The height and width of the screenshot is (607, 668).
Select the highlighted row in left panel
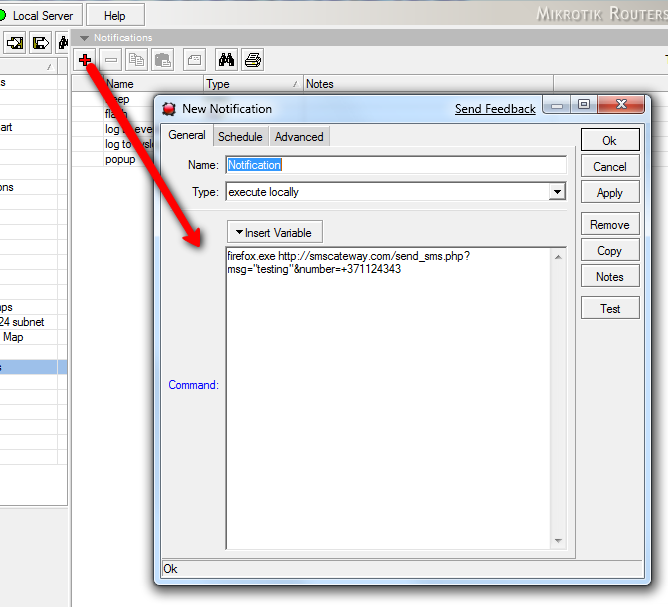(x=33, y=367)
